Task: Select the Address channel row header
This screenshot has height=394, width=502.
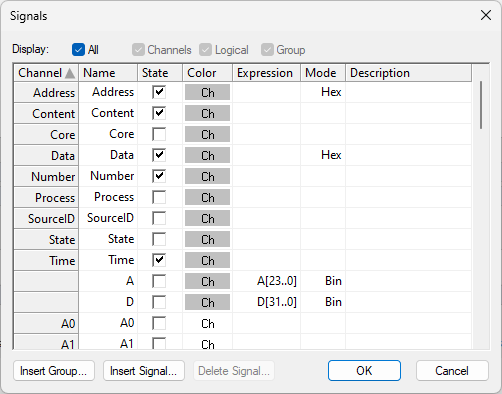Action: [x=46, y=92]
